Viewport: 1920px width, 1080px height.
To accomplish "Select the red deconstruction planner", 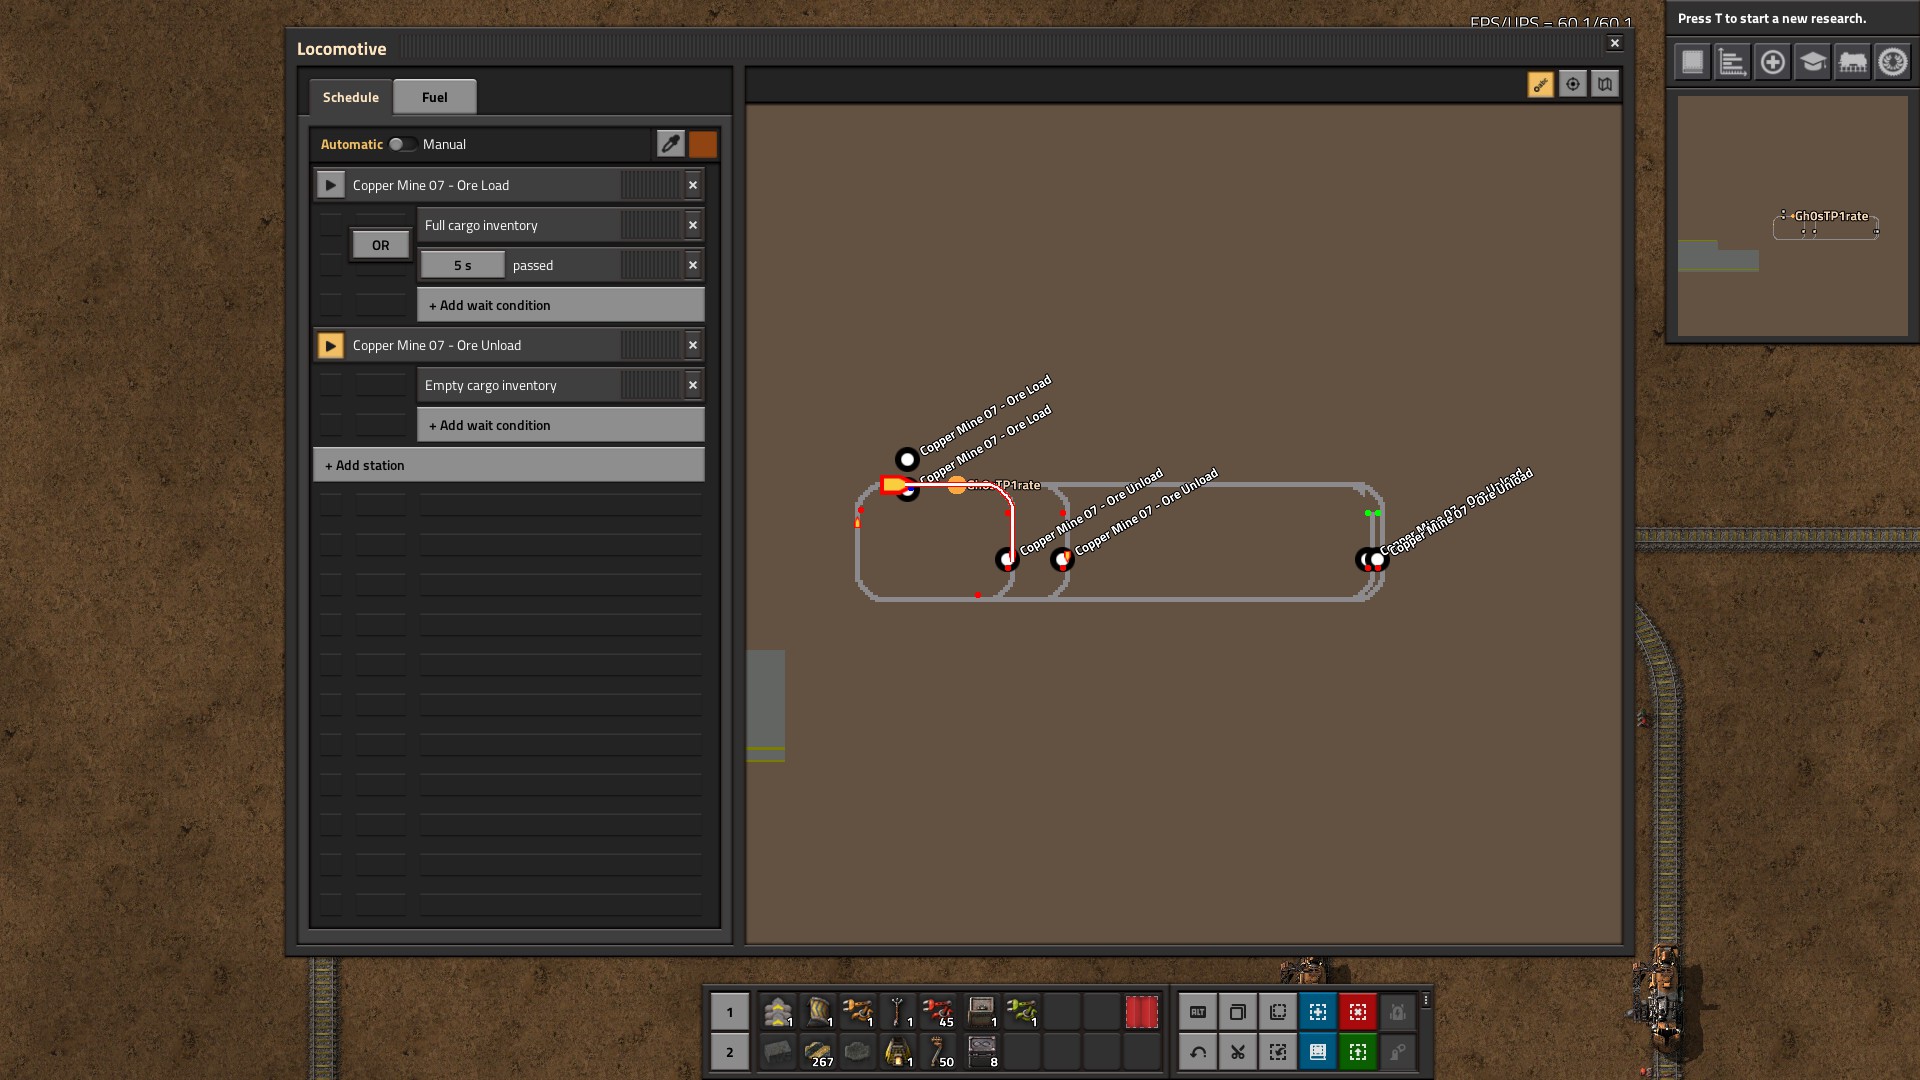I will click(1358, 1012).
